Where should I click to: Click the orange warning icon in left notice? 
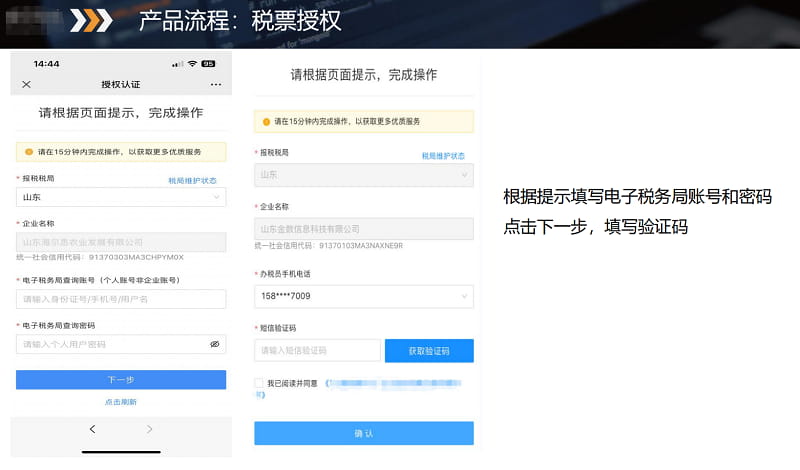pos(29,152)
